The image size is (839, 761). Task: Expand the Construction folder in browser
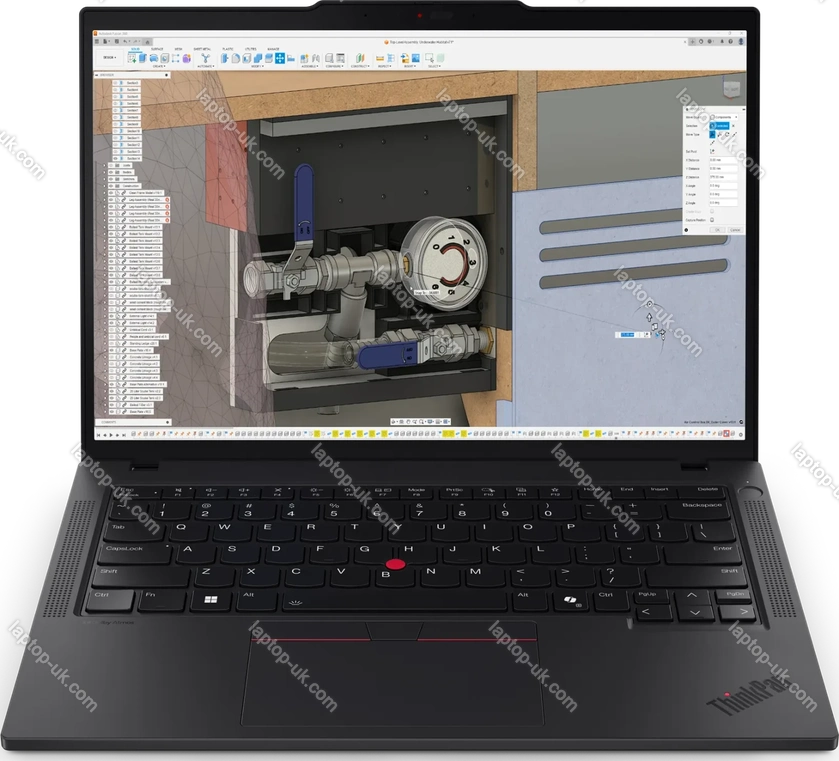(106, 185)
